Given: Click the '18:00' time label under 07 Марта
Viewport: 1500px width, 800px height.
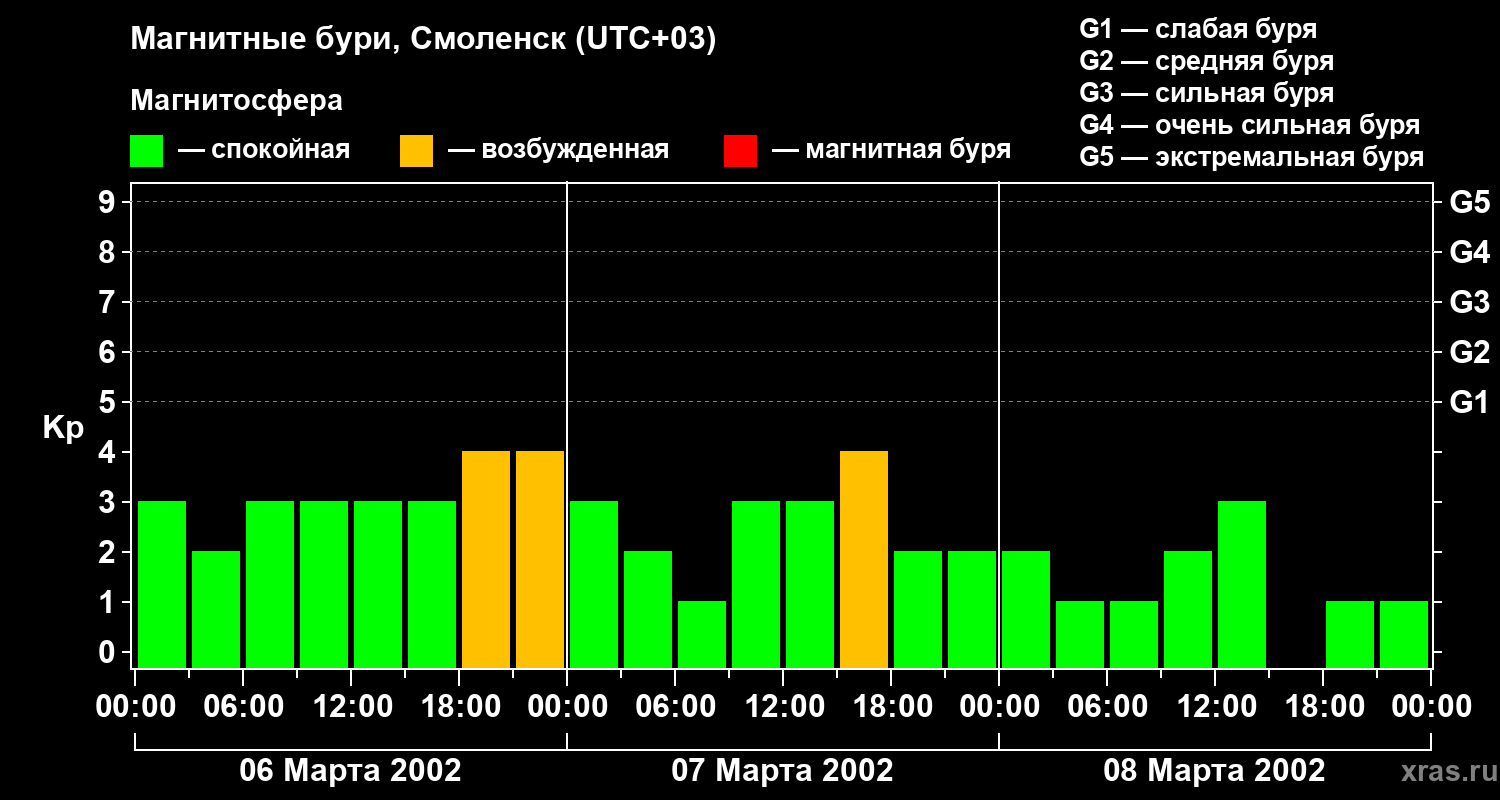Looking at the screenshot, I should [x=891, y=707].
